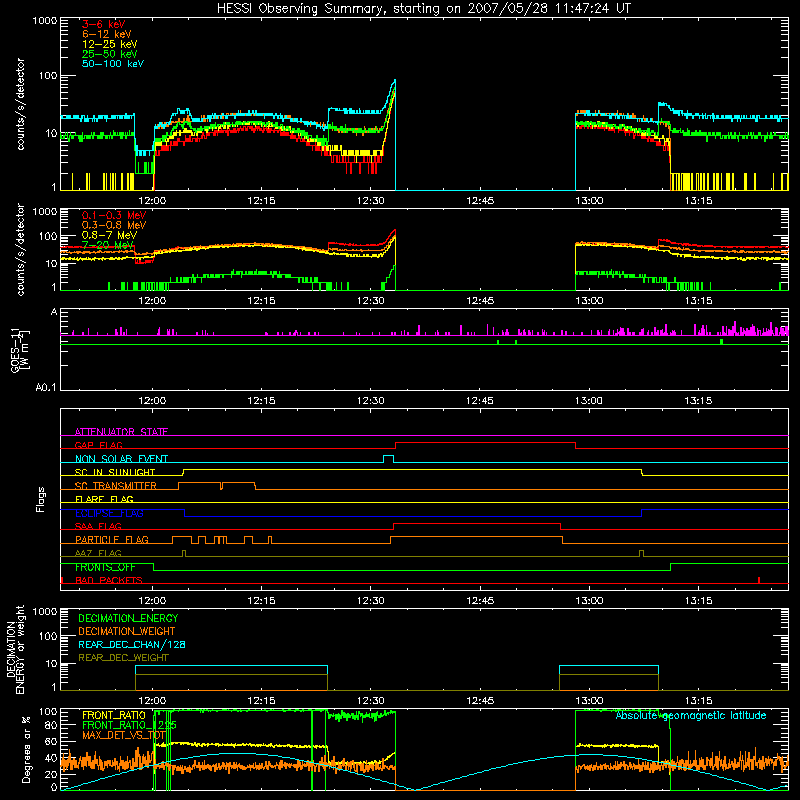Click the Absolute geomagnetic latitude label
This screenshot has height=800, width=800.
click(691, 715)
